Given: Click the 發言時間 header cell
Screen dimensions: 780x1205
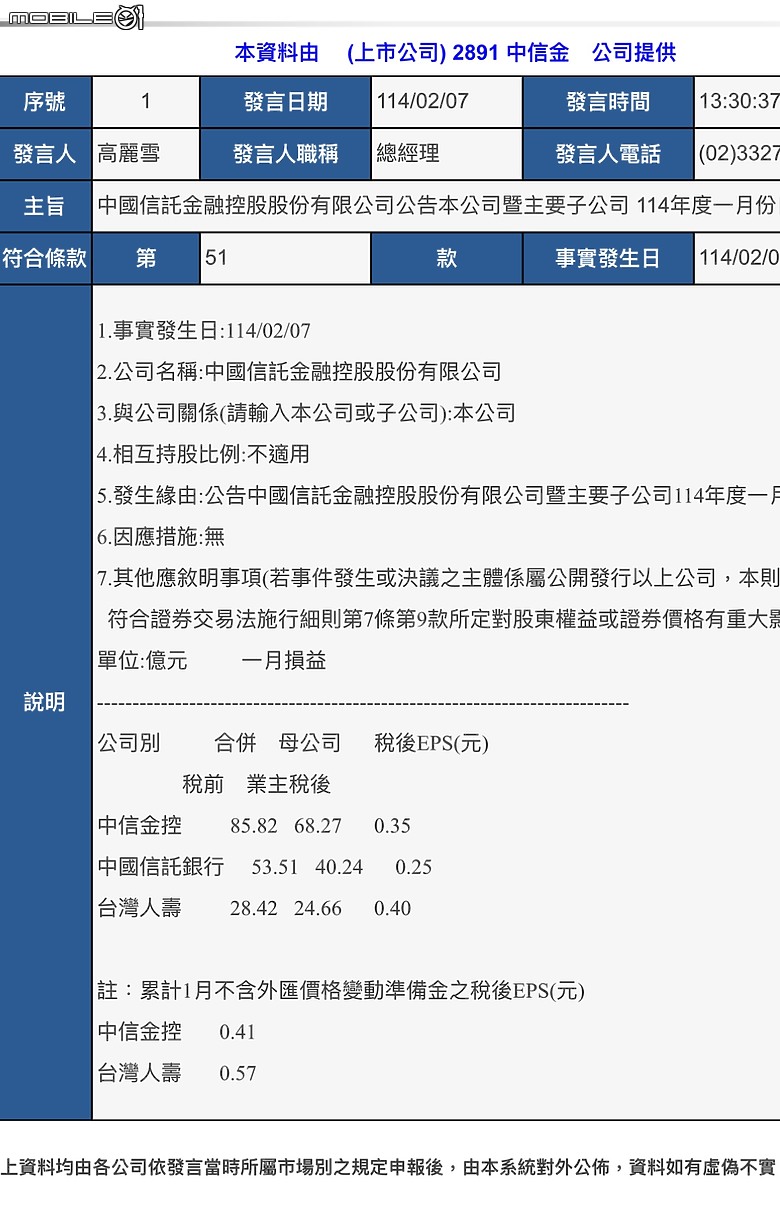Looking at the screenshot, I should coord(608,102).
